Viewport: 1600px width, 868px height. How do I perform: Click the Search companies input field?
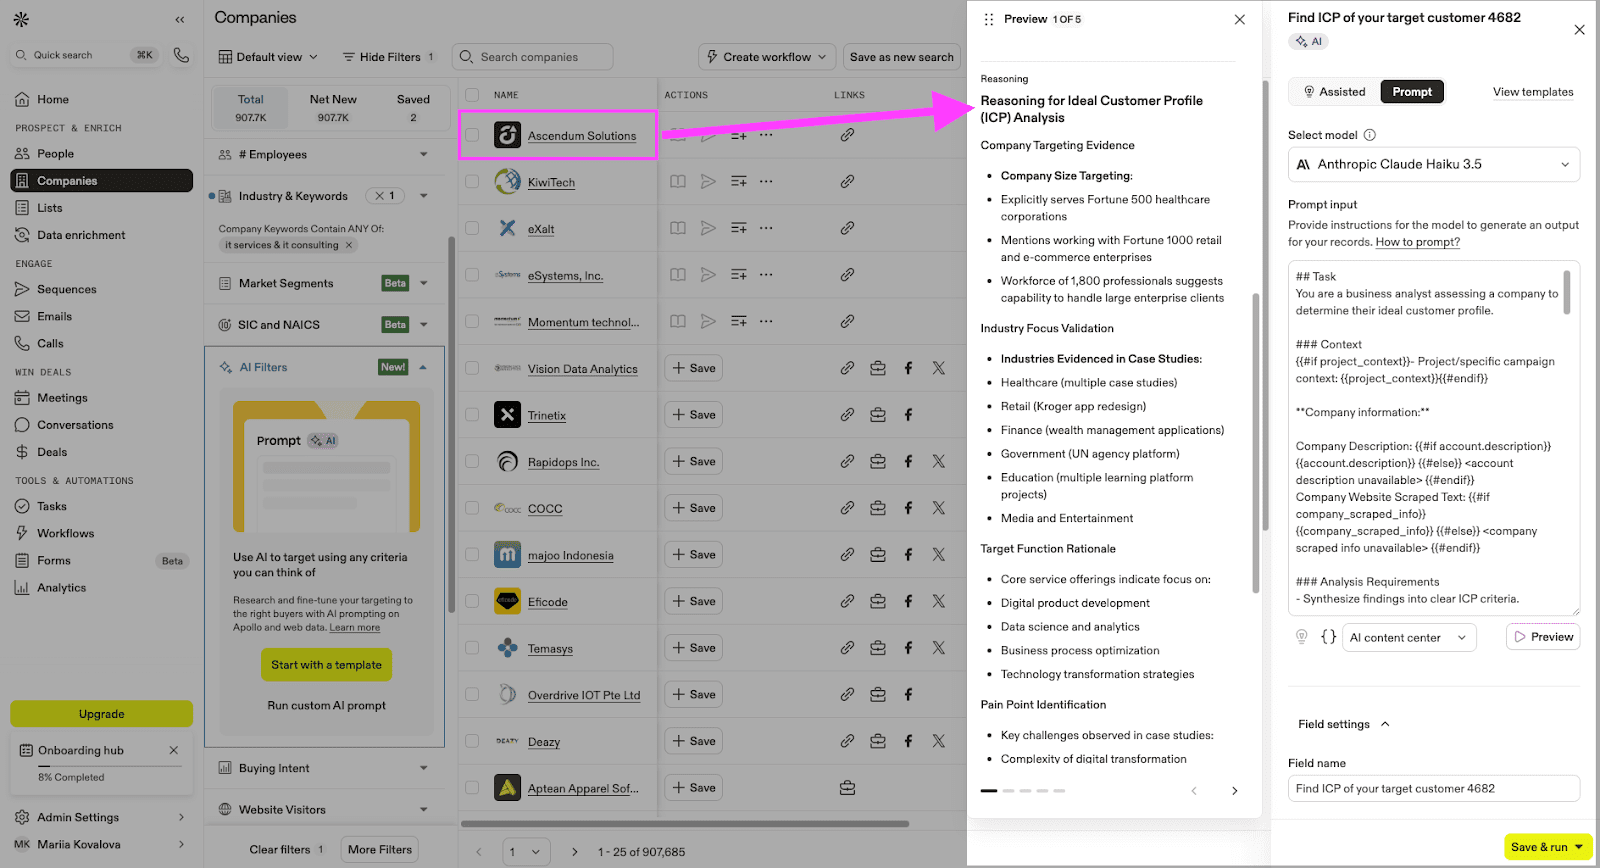[x=532, y=57]
